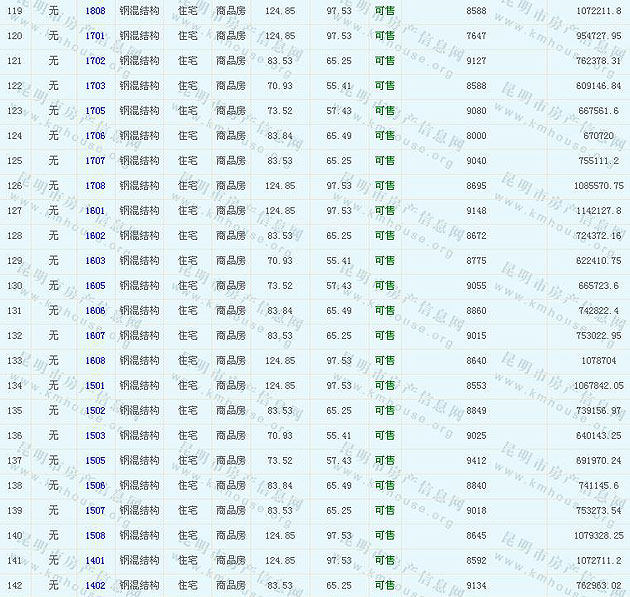
Task: Open room 1402 link
Action: pyautogui.click(x=95, y=585)
